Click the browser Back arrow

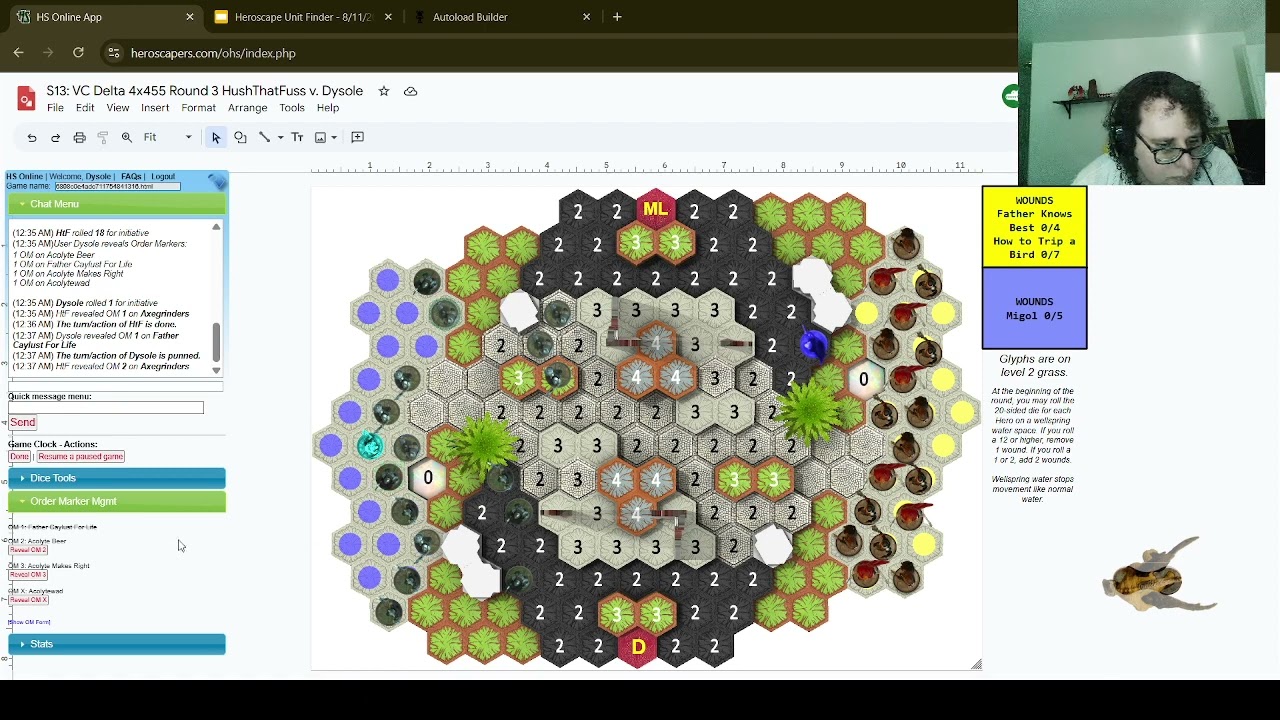19,53
